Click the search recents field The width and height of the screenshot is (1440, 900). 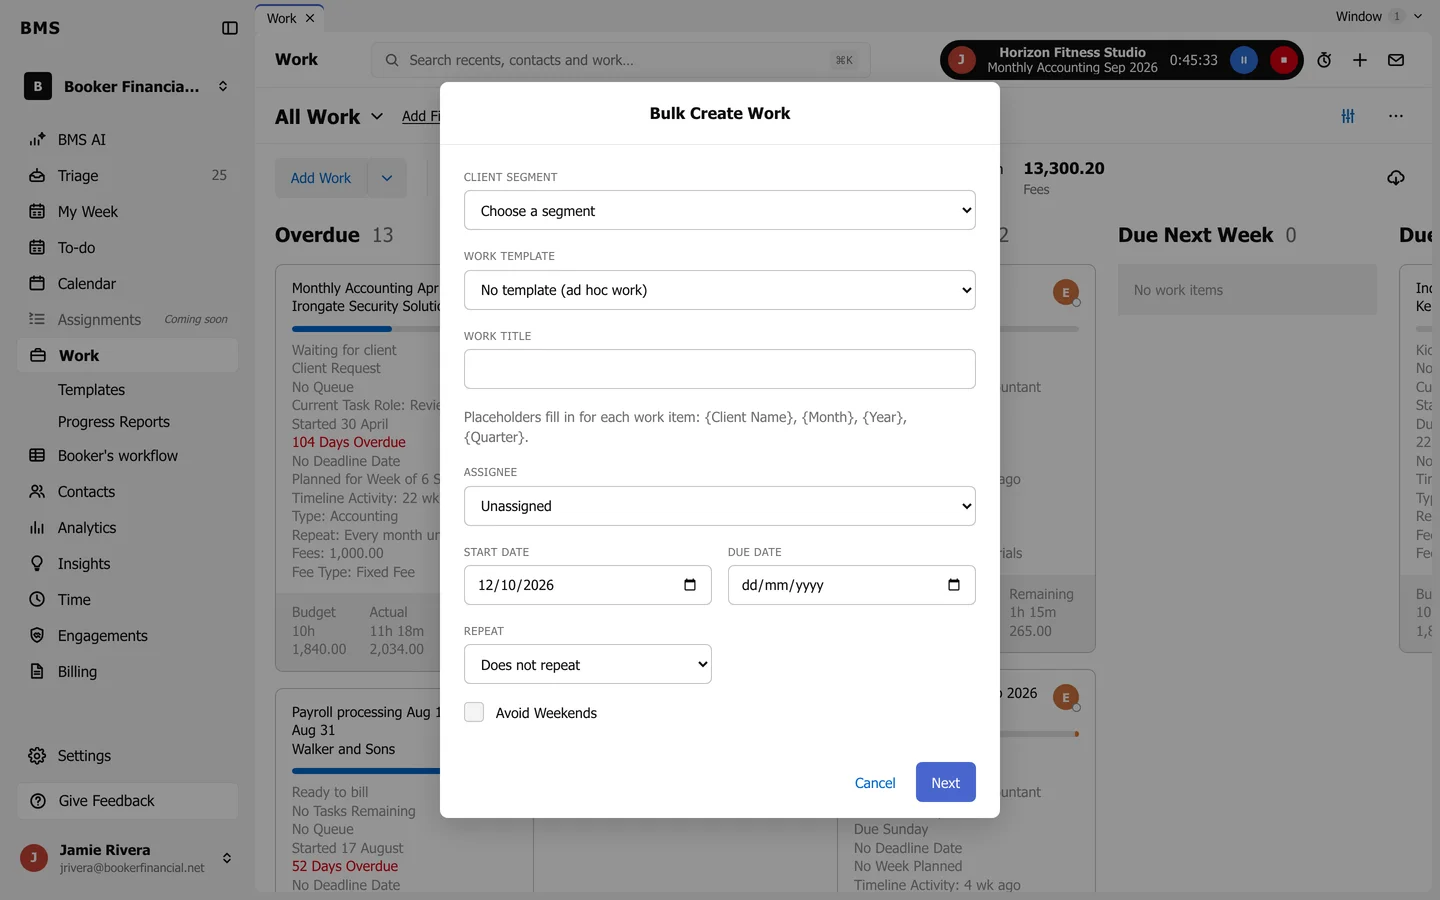[x=620, y=60]
